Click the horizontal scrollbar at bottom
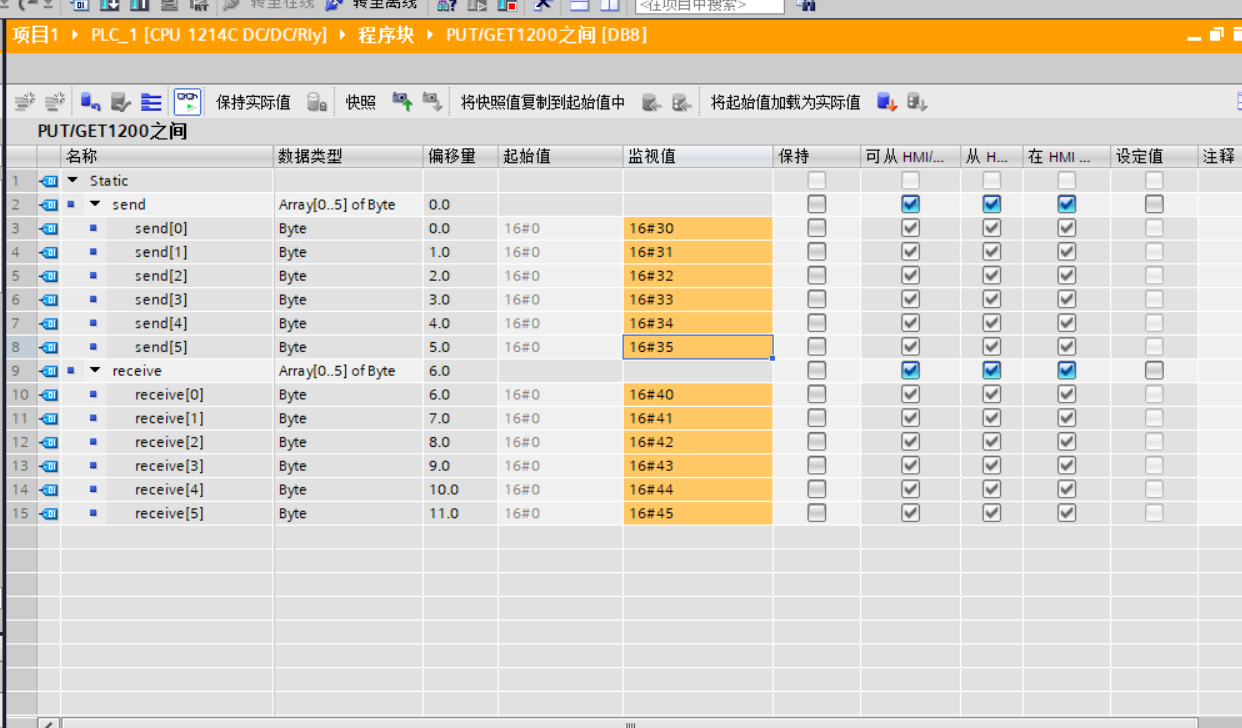 tap(630, 723)
